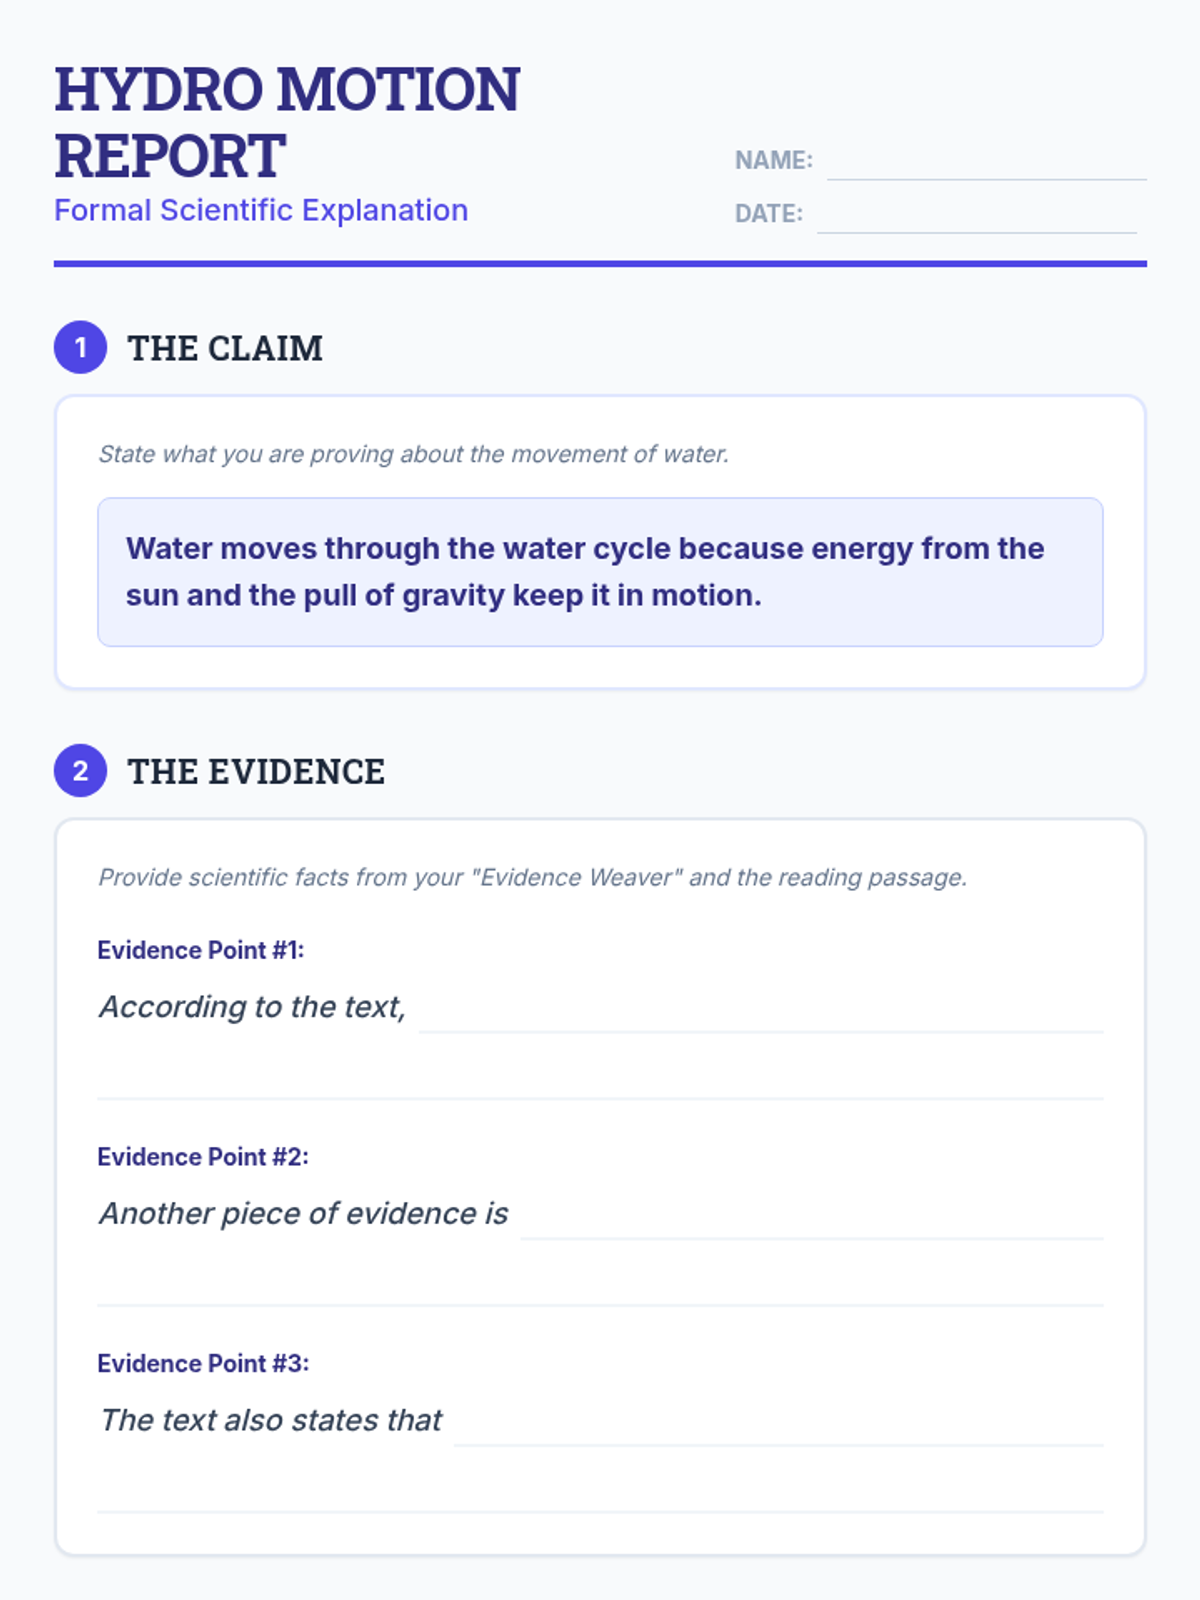
Task: Click the 'Provide scientific facts' instruction text
Action: (x=532, y=877)
